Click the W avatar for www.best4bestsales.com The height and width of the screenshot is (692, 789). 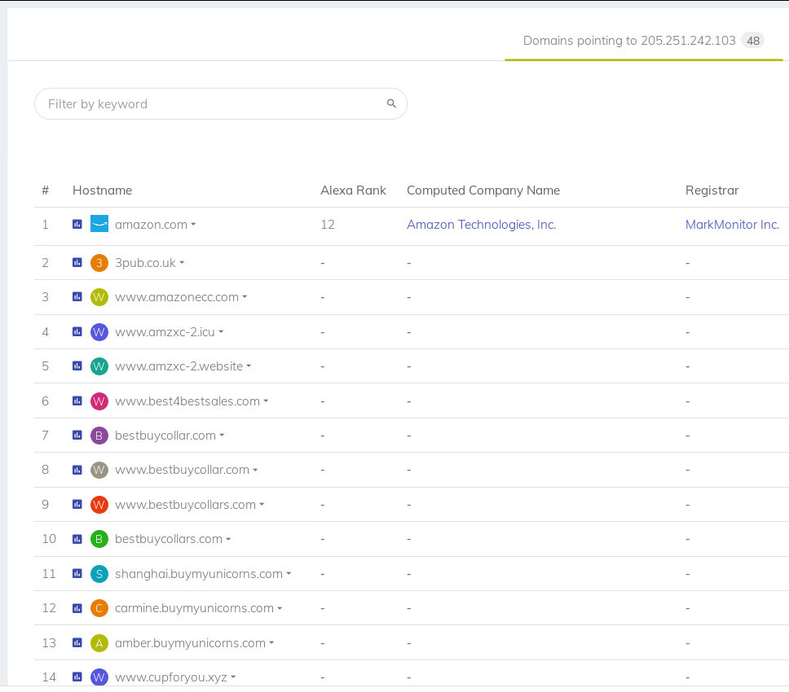[x=99, y=401]
